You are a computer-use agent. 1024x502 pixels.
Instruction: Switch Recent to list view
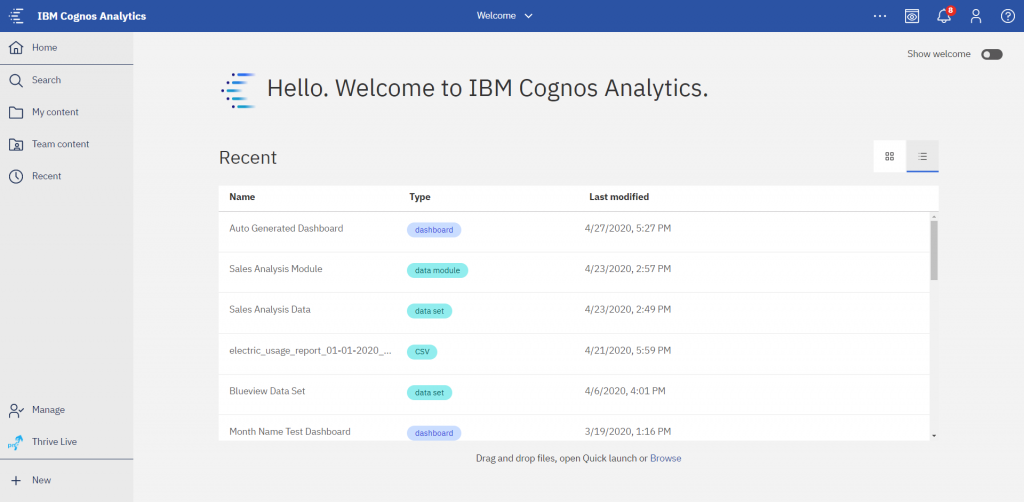pyautogui.click(x=922, y=156)
